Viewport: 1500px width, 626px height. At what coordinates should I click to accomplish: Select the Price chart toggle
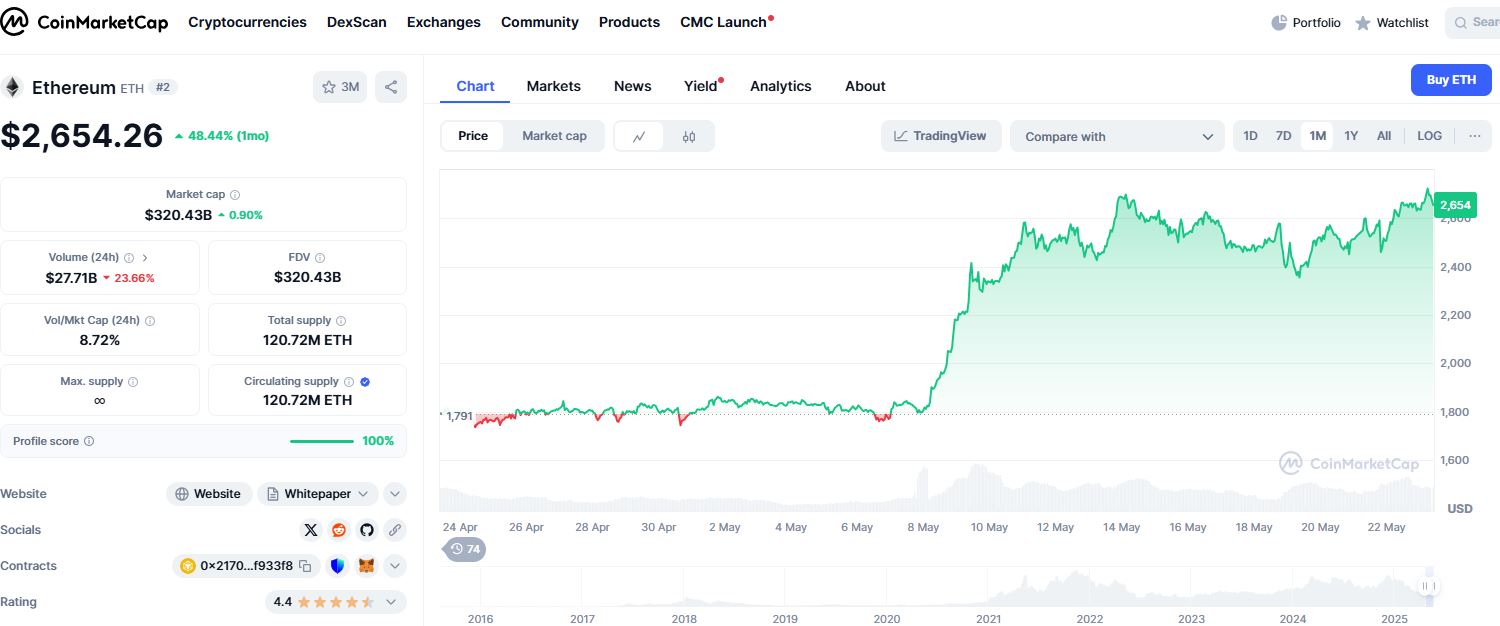(473, 136)
